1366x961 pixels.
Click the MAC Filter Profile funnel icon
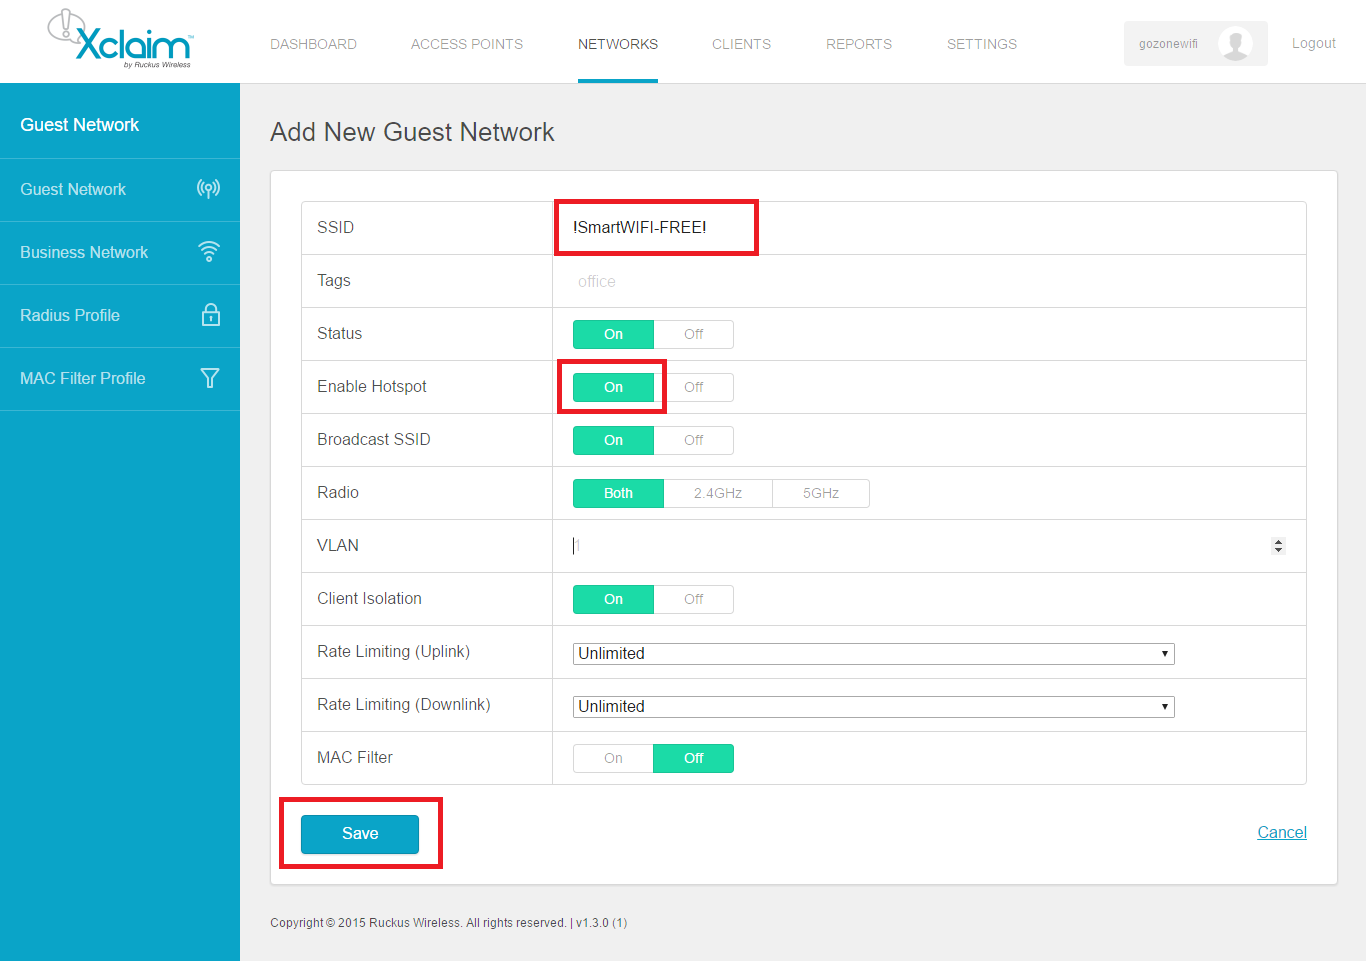pyautogui.click(x=210, y=378)
